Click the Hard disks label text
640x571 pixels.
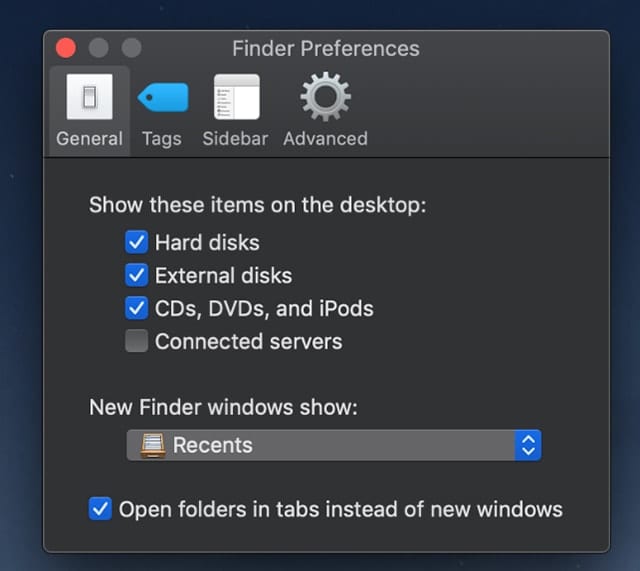pos(207,242)
